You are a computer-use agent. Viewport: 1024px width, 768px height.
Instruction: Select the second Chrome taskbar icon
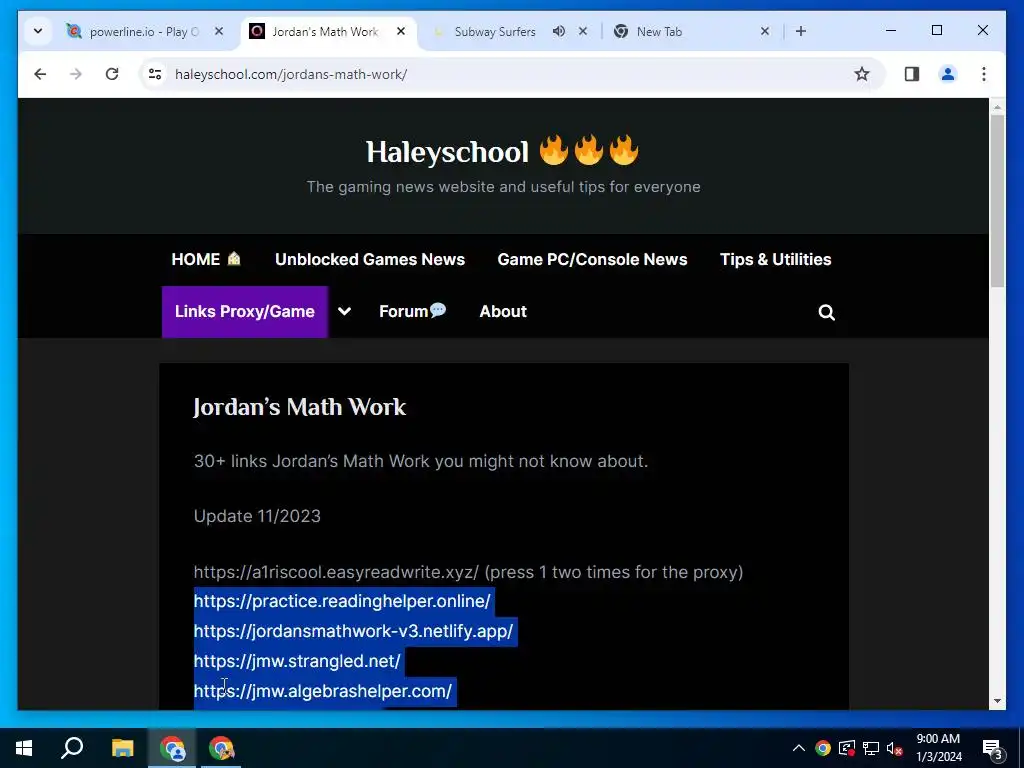(221, 748)
